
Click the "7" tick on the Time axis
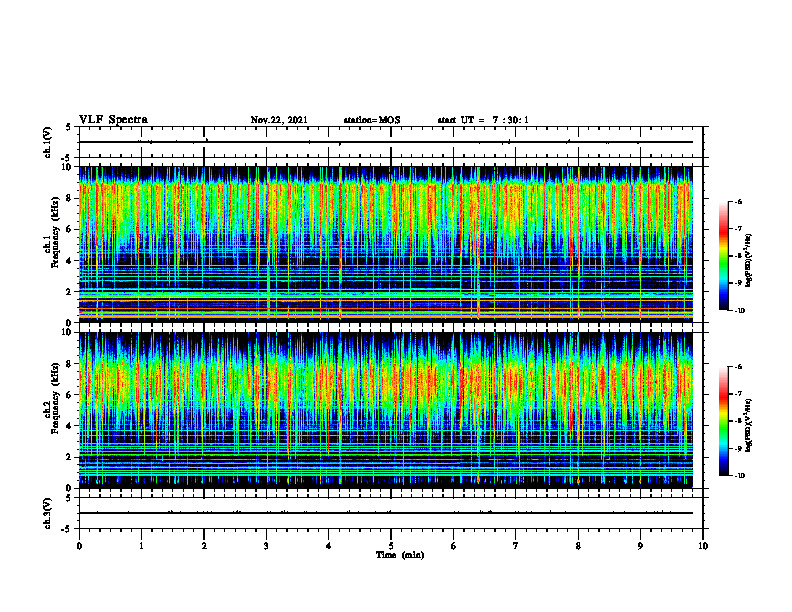pyautogui.click(x=516, y=546)
